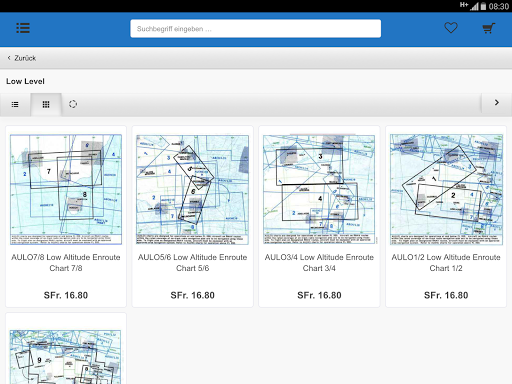Select AULO5/6 Low Altitude Enroute title
The width and height of the screenshot is (512, 384).
pos(193,263)
